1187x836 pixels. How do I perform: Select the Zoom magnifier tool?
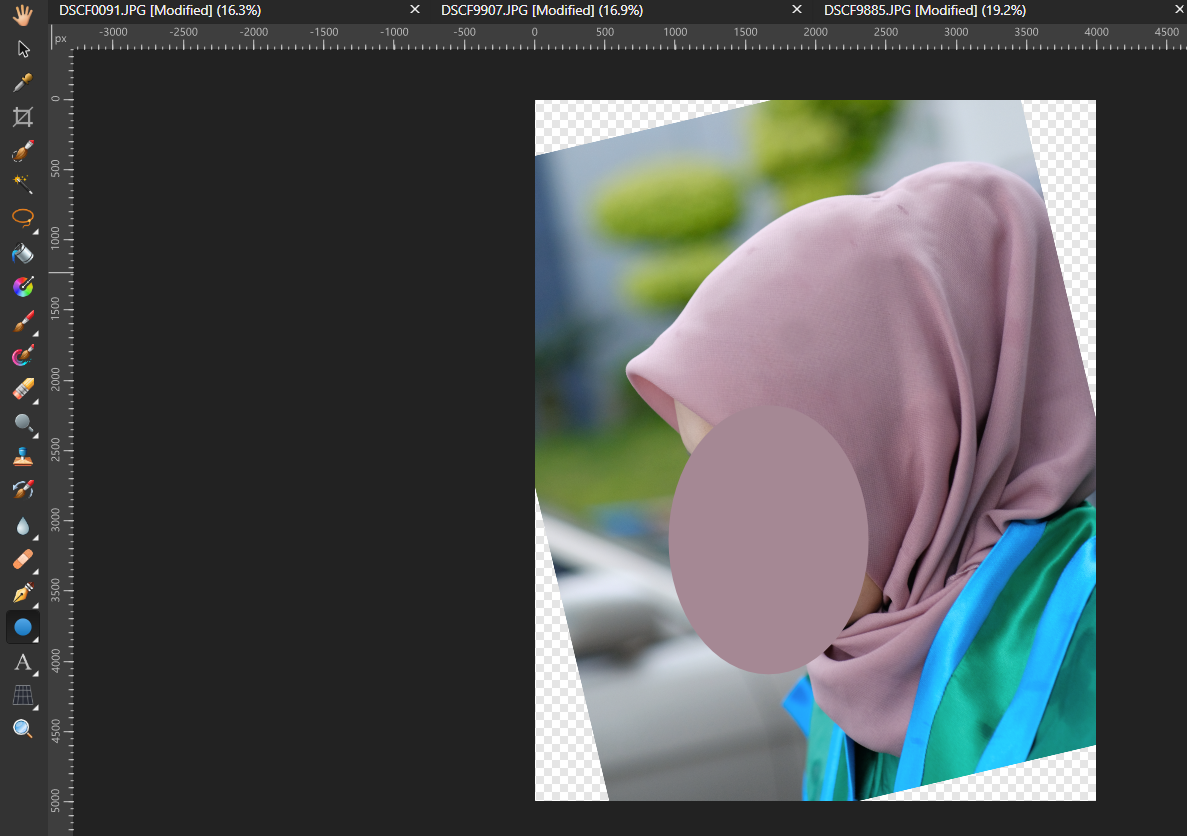(x=23, y=728)
